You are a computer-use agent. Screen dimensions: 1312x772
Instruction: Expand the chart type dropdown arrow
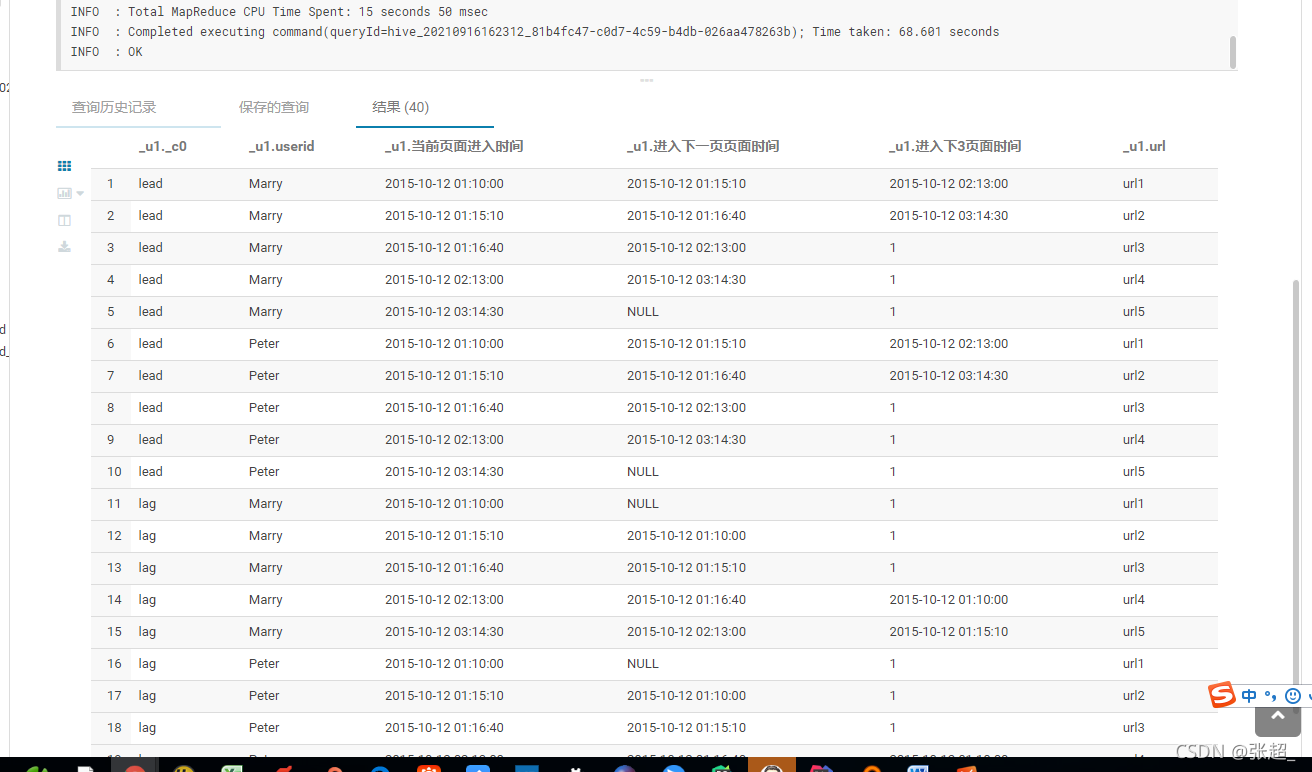click(80, 194)
